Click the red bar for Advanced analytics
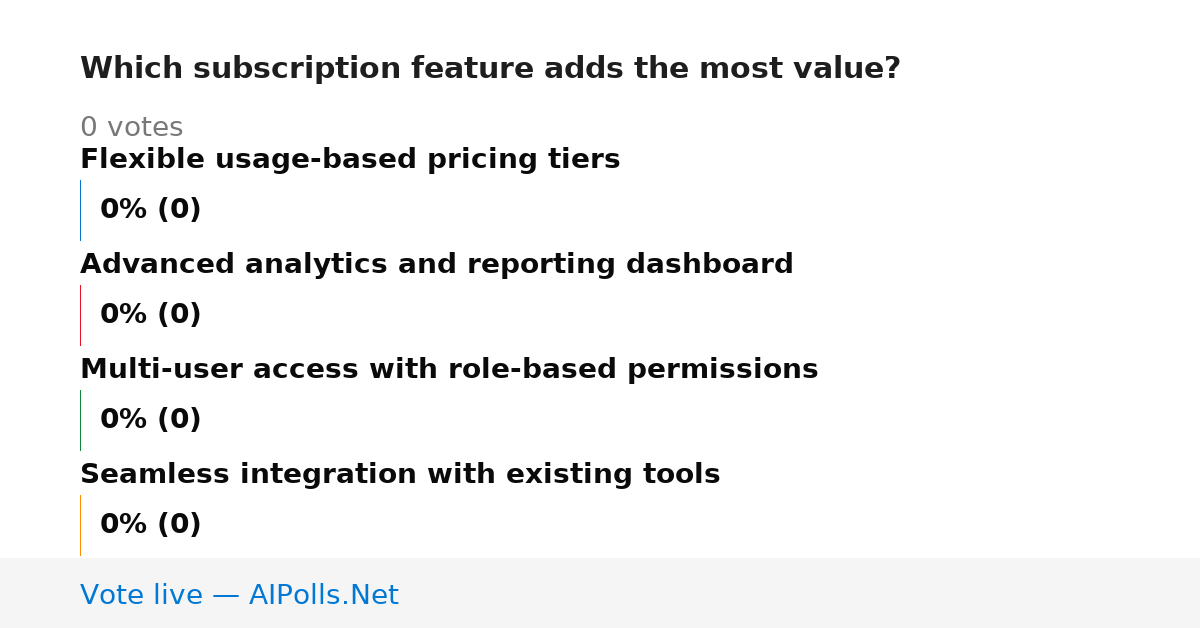The image size is (1200, 628). [80, 315]
